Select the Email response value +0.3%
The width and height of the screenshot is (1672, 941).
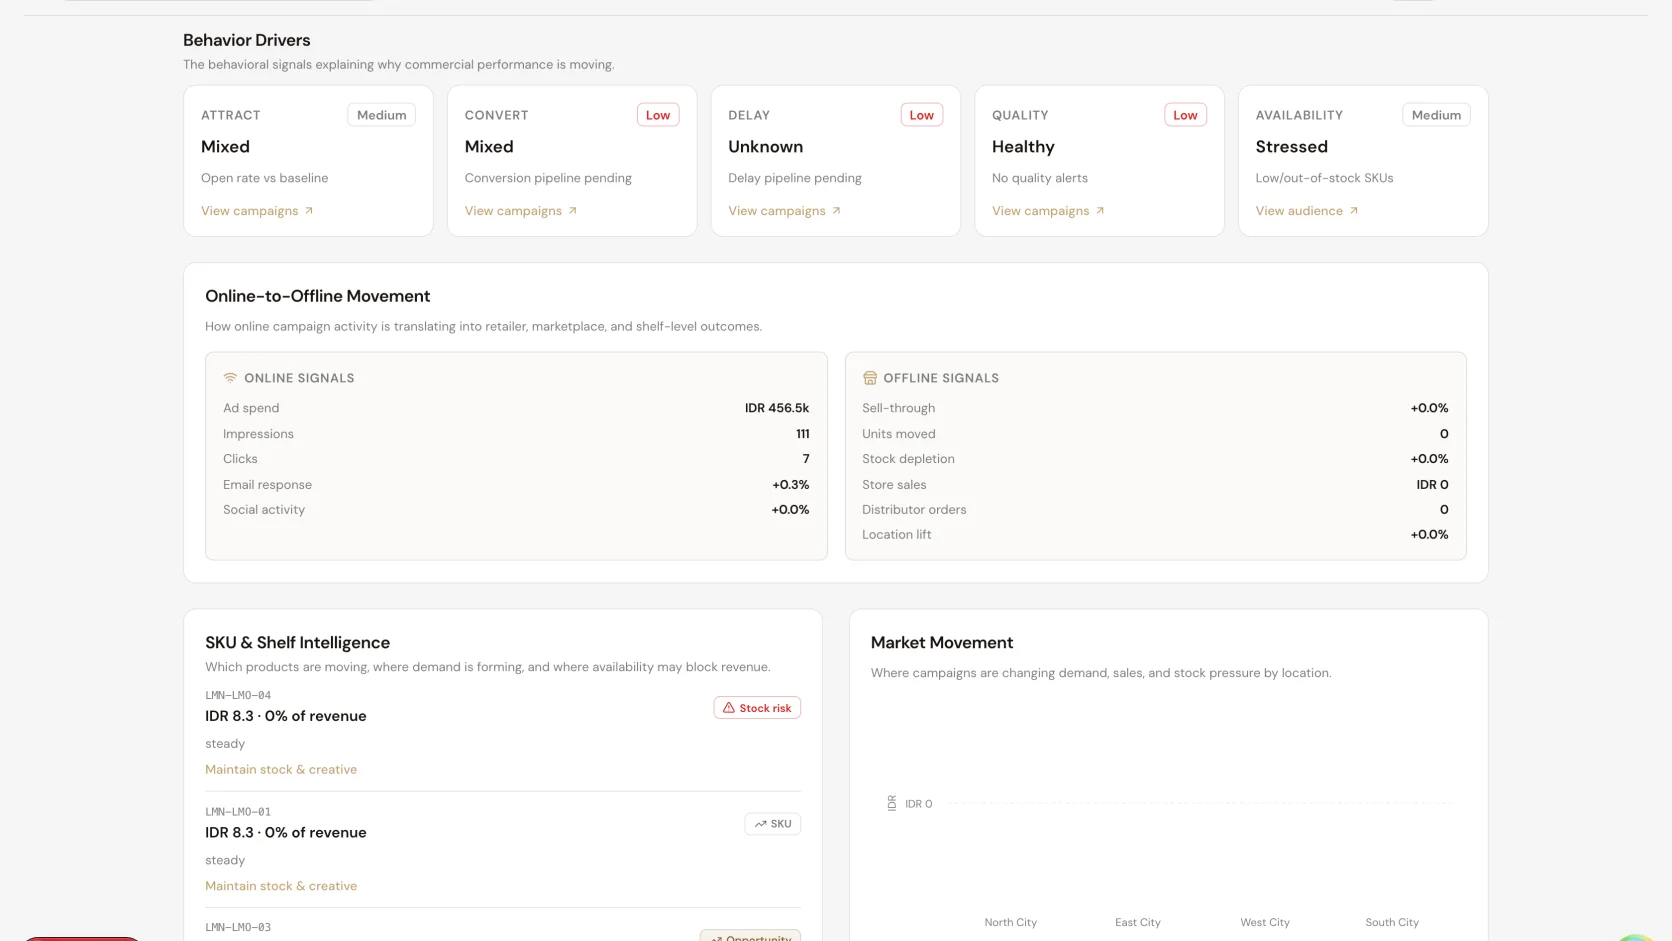(791, 485)
